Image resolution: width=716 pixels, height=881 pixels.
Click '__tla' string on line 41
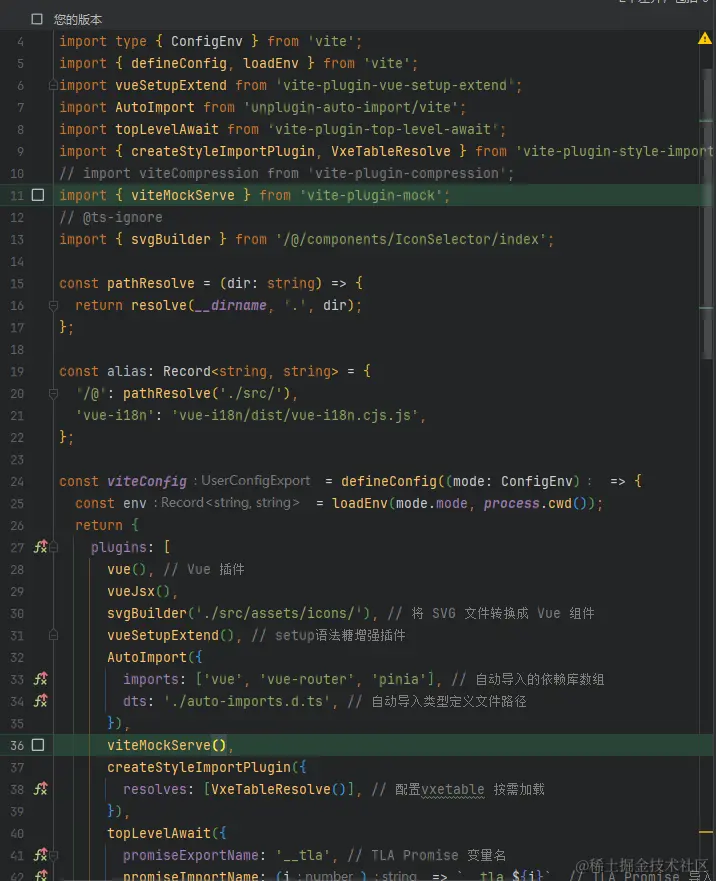pos(303,855)
